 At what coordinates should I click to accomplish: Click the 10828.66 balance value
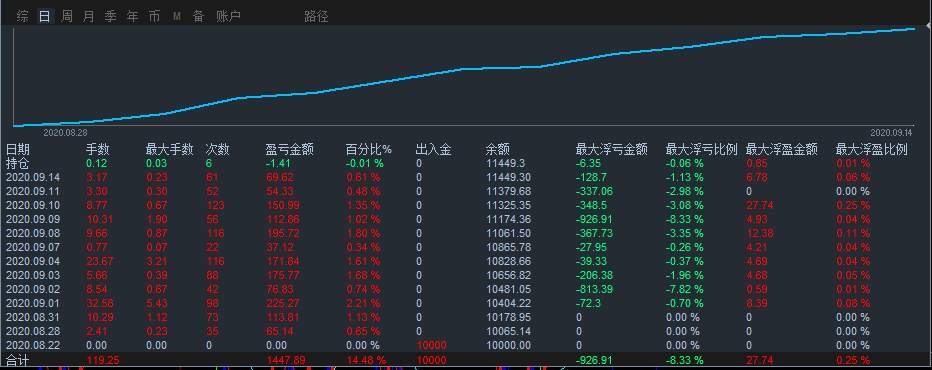(x=508, y=261)
